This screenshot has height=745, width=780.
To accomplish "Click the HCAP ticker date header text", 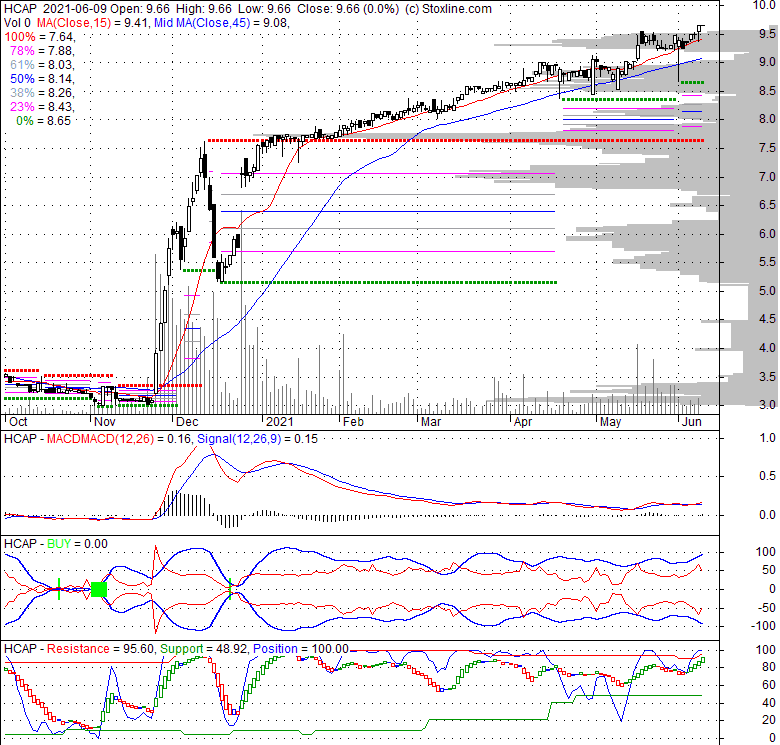I will (x=55, y=9).
